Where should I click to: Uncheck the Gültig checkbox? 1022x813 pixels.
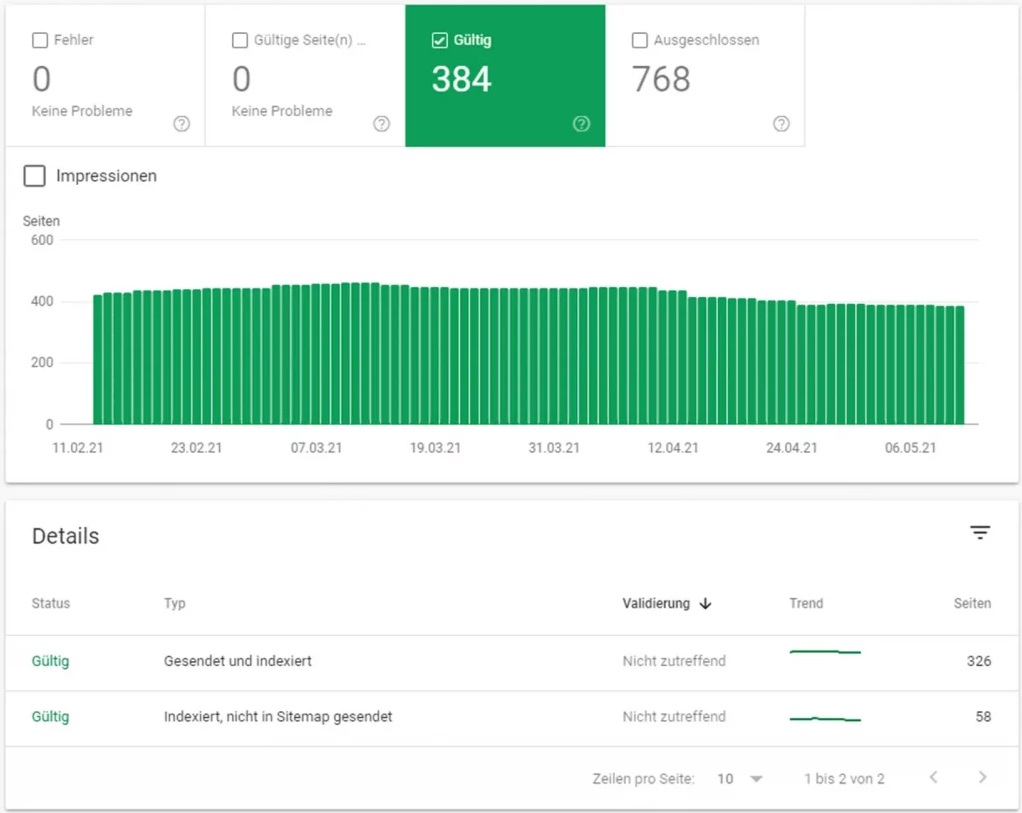(440, 41)
